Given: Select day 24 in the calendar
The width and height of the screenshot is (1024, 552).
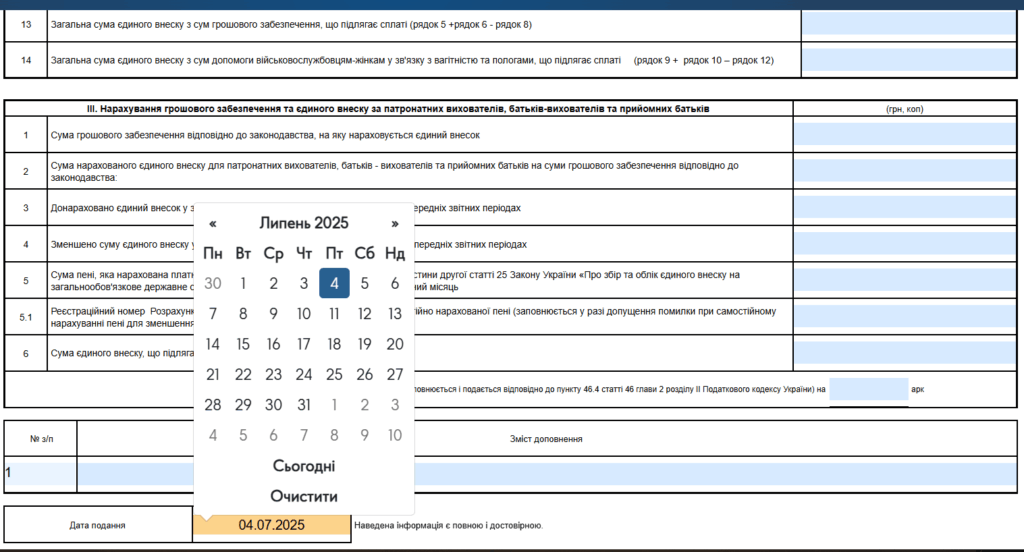Looking at the screenshot, I should point(304,374).
